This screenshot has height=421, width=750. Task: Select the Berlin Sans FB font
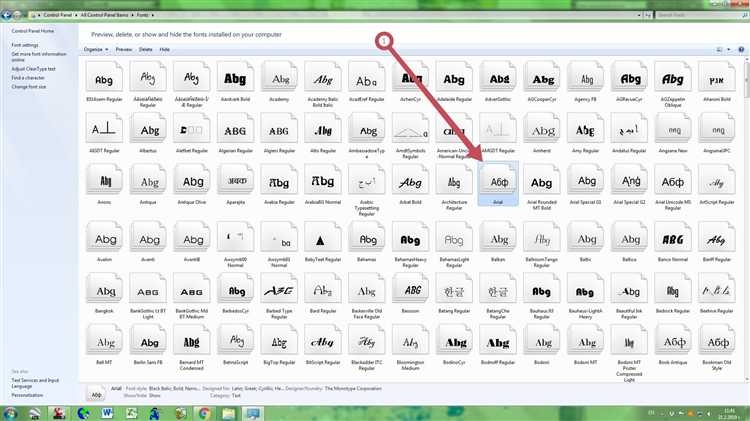148,343
